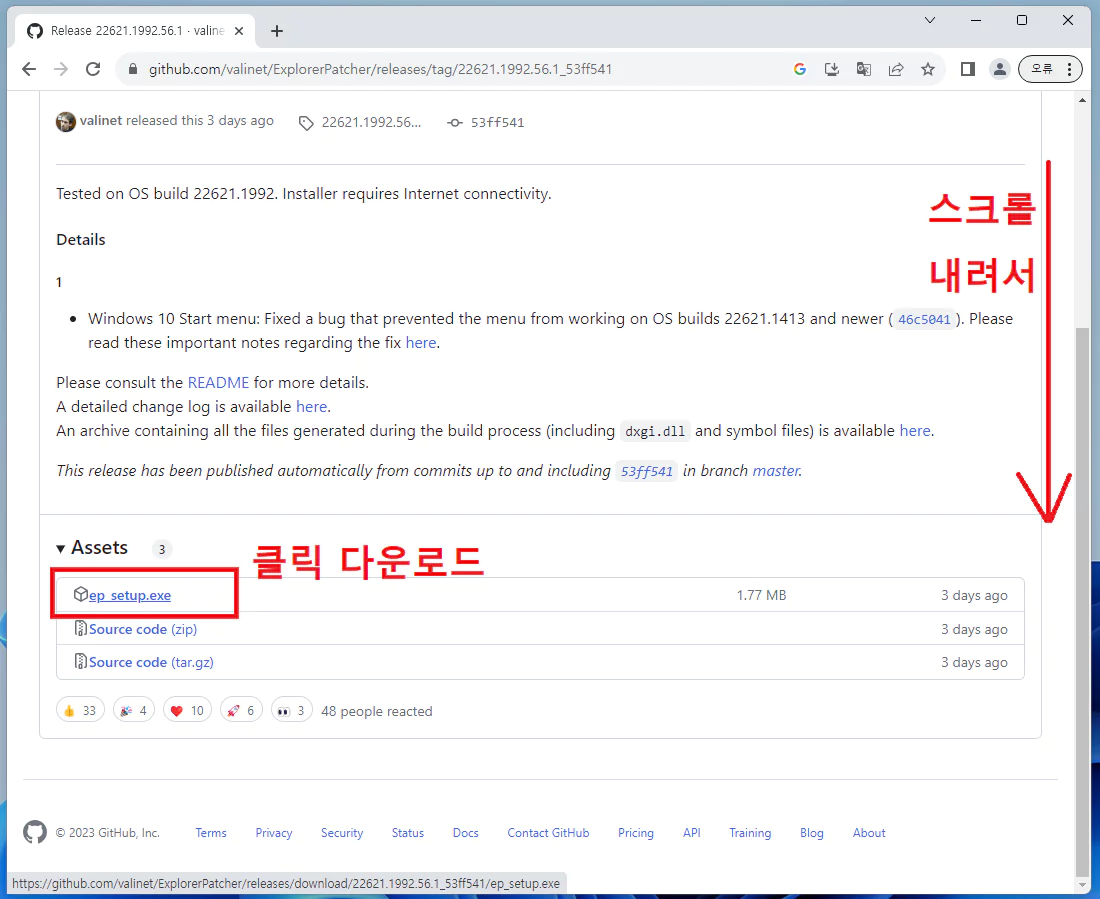Viewport: 1100px width, 899px height.
Task: Reload the GitHub release page
Action: [93, 69]
